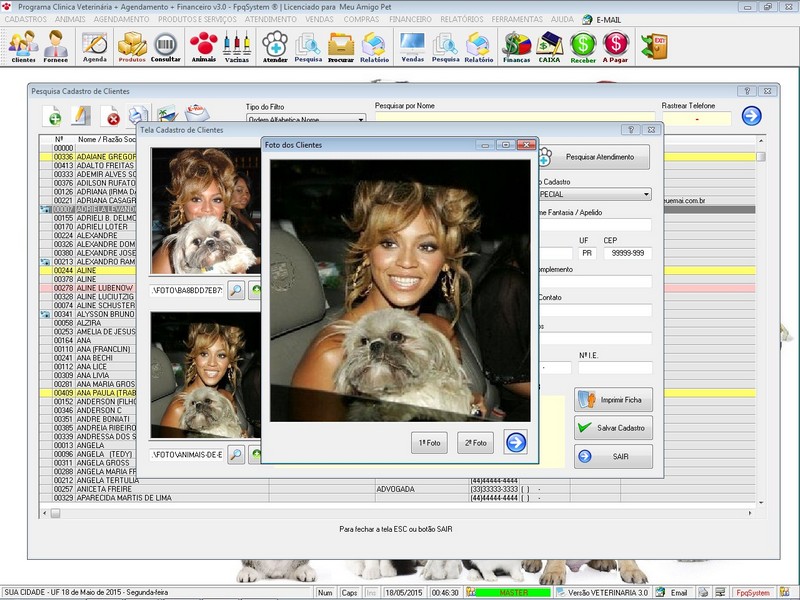Click the blue arrow in Foto dos Clientes
The height and width of the screenshot is (600, 800).
pos(516,442)
